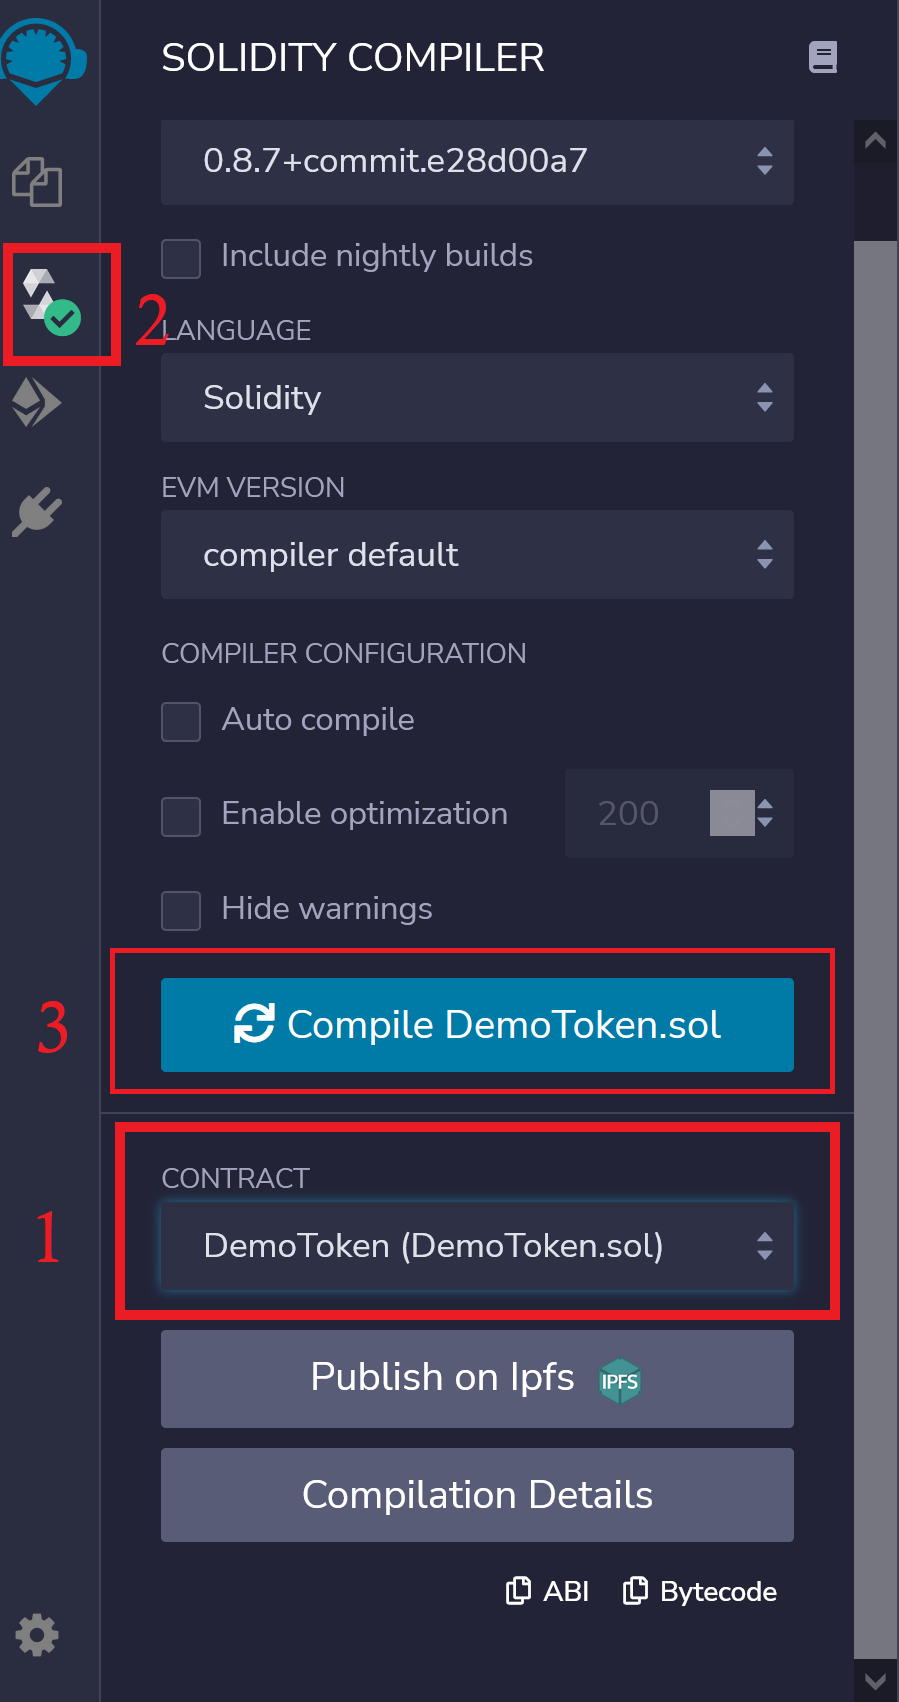Open the compiler version 0.8.7 dropdown
The width and height of the screenshot is (899, 1702).
click(477, 162)
